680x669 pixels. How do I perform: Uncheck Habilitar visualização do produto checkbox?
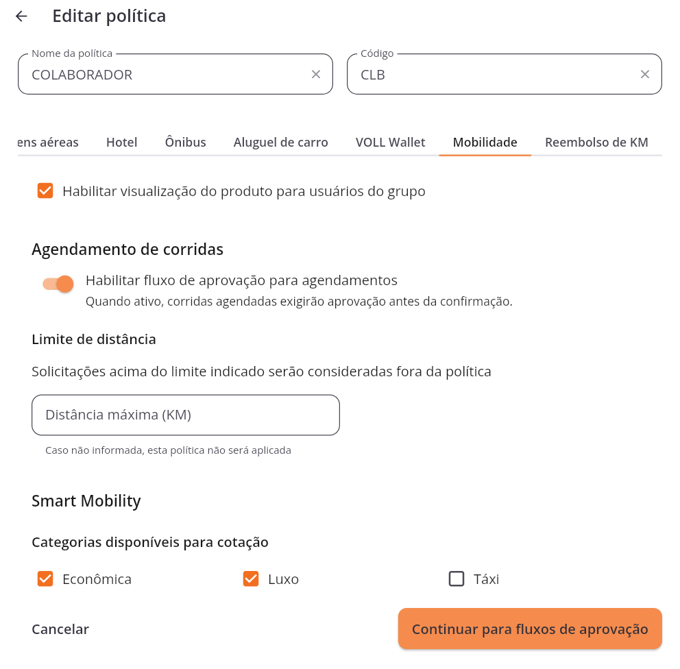(x=45, y=191)
